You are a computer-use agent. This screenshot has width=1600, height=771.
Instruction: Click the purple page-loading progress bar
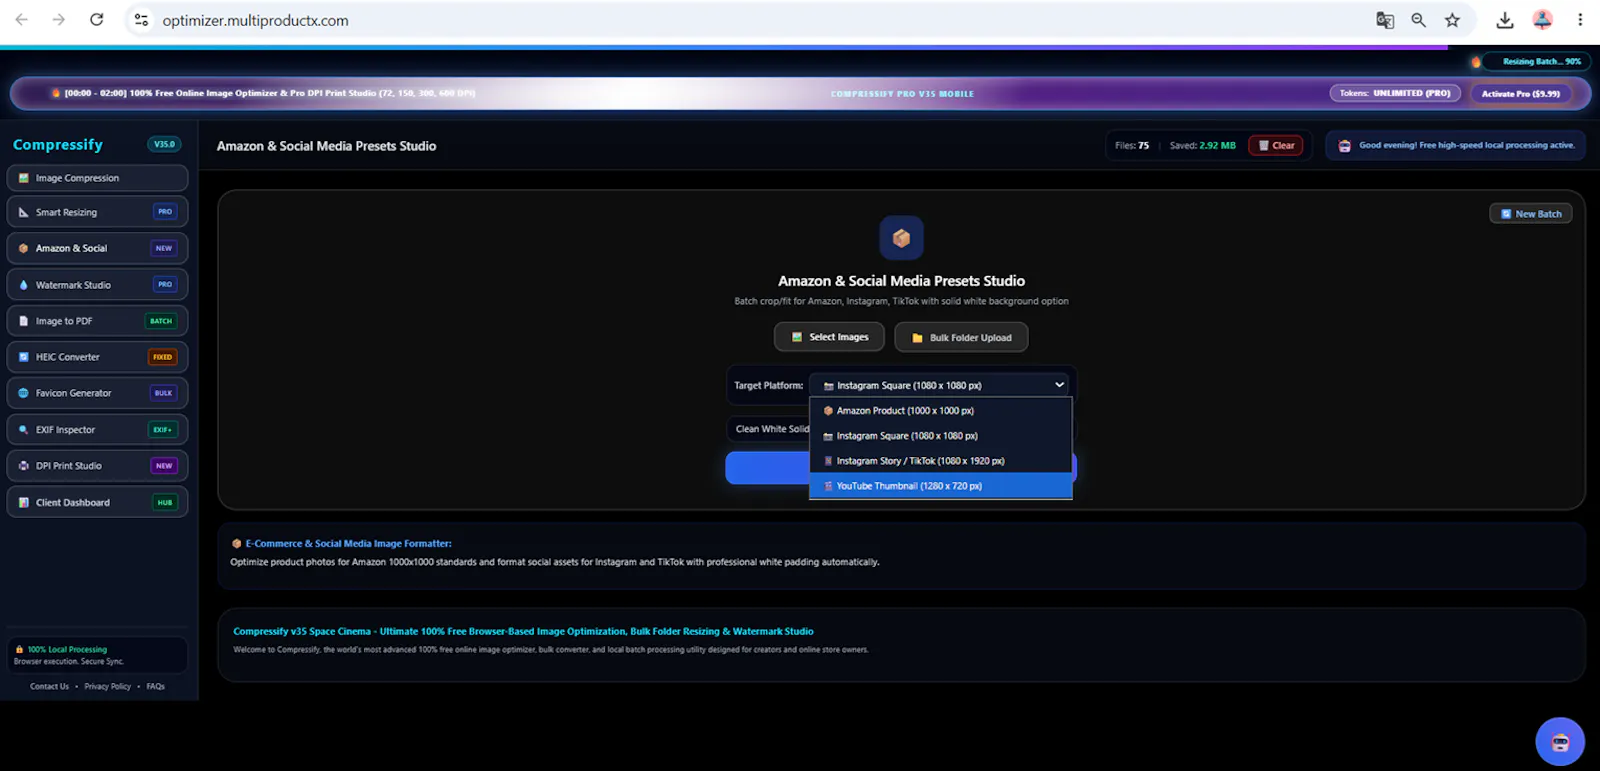(724, 47)
